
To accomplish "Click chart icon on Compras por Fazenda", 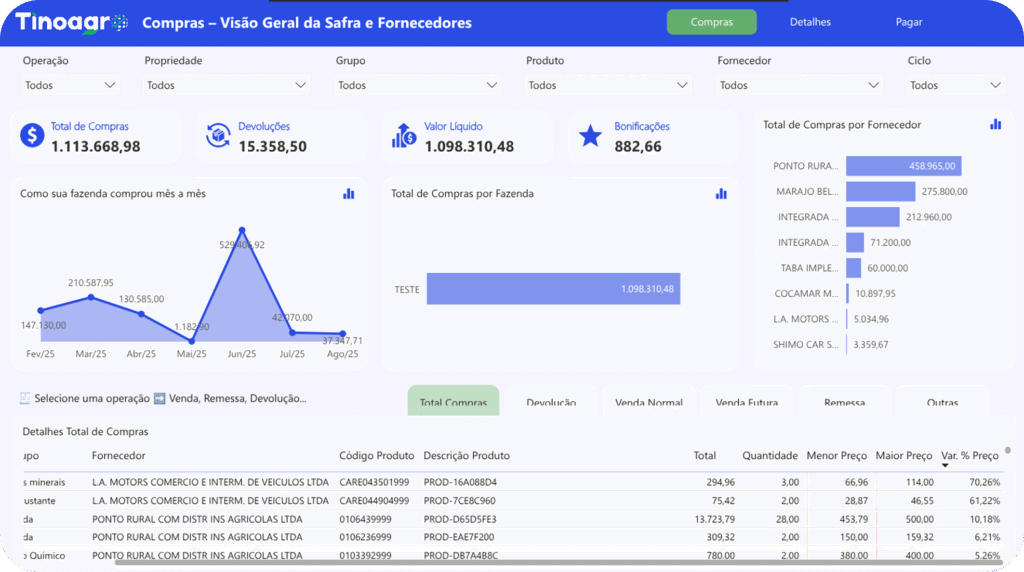I will [721, 194].
